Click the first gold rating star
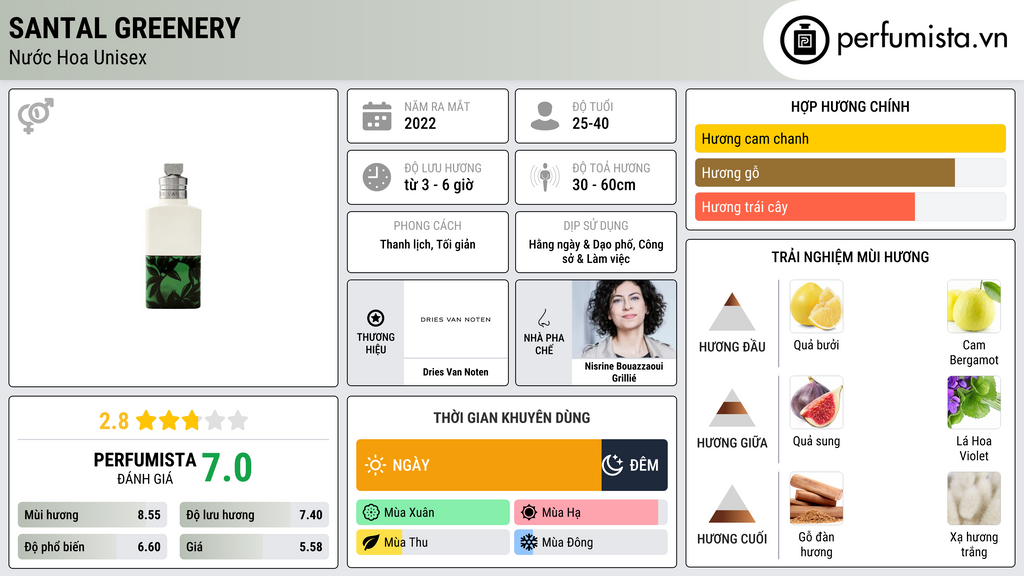Screen dimensions: 1024x576 146,420
